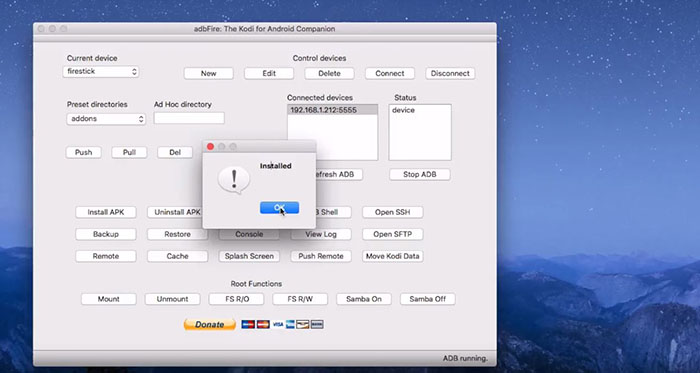Click the Samba On button
Screen dimensions: 700x373
pos(364,299)
